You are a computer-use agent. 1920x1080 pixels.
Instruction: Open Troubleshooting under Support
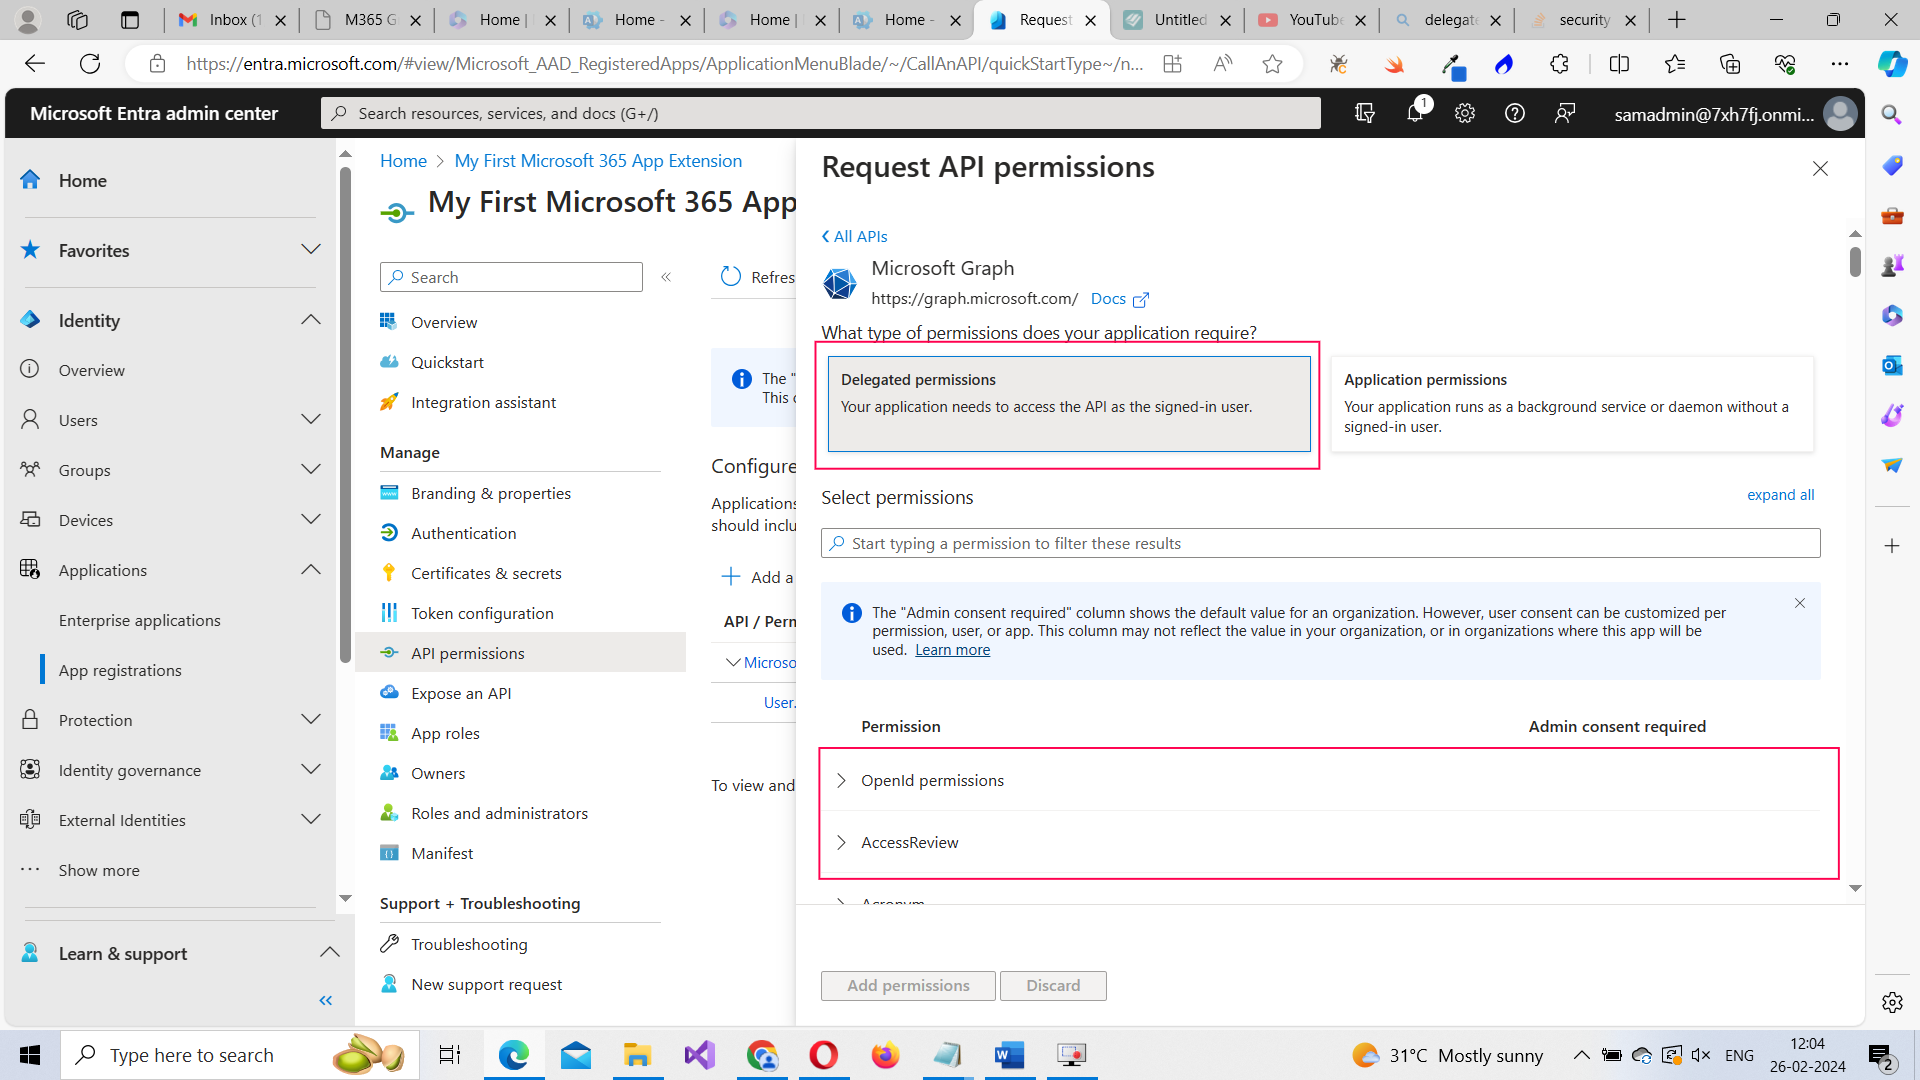pyautogui.click(x=469, y=943)
